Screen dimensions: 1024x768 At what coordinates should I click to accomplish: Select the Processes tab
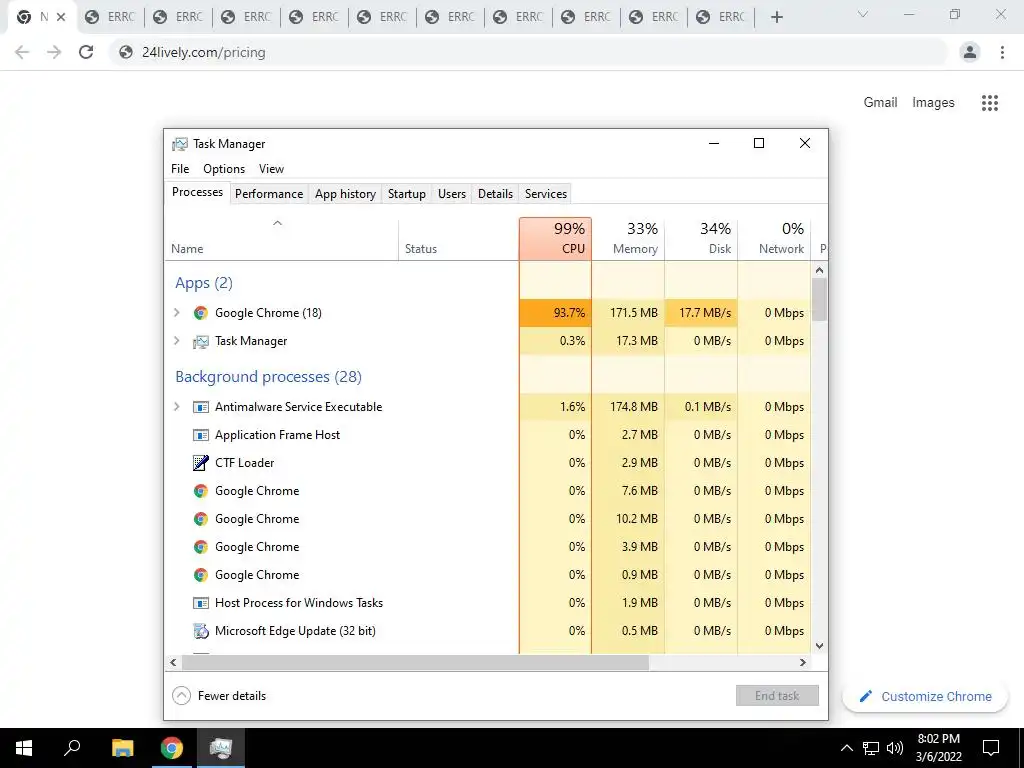point(197,192)
